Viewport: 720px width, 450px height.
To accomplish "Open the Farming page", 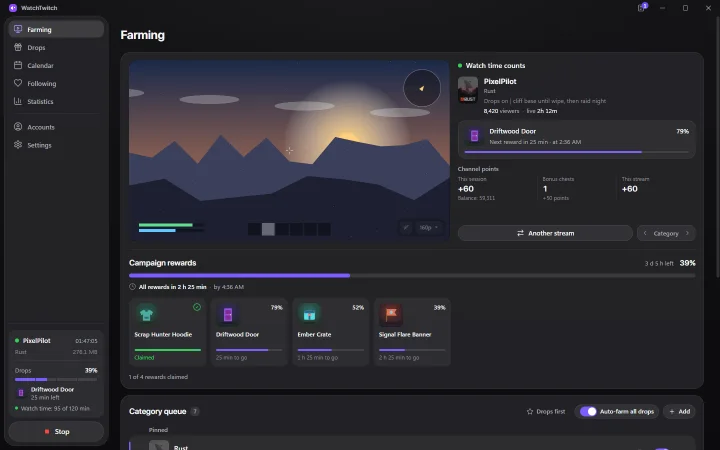I will click(56, 29).
